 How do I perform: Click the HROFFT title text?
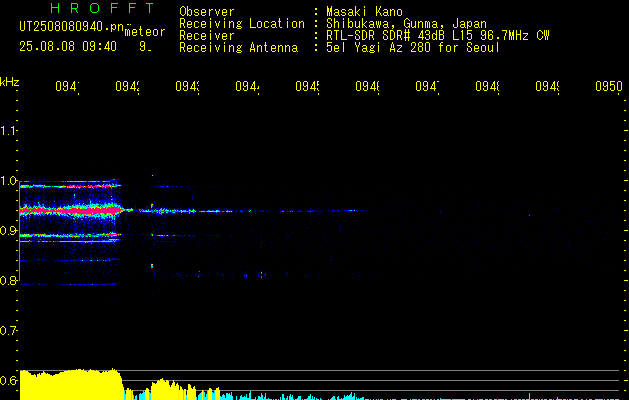[103, 8]
